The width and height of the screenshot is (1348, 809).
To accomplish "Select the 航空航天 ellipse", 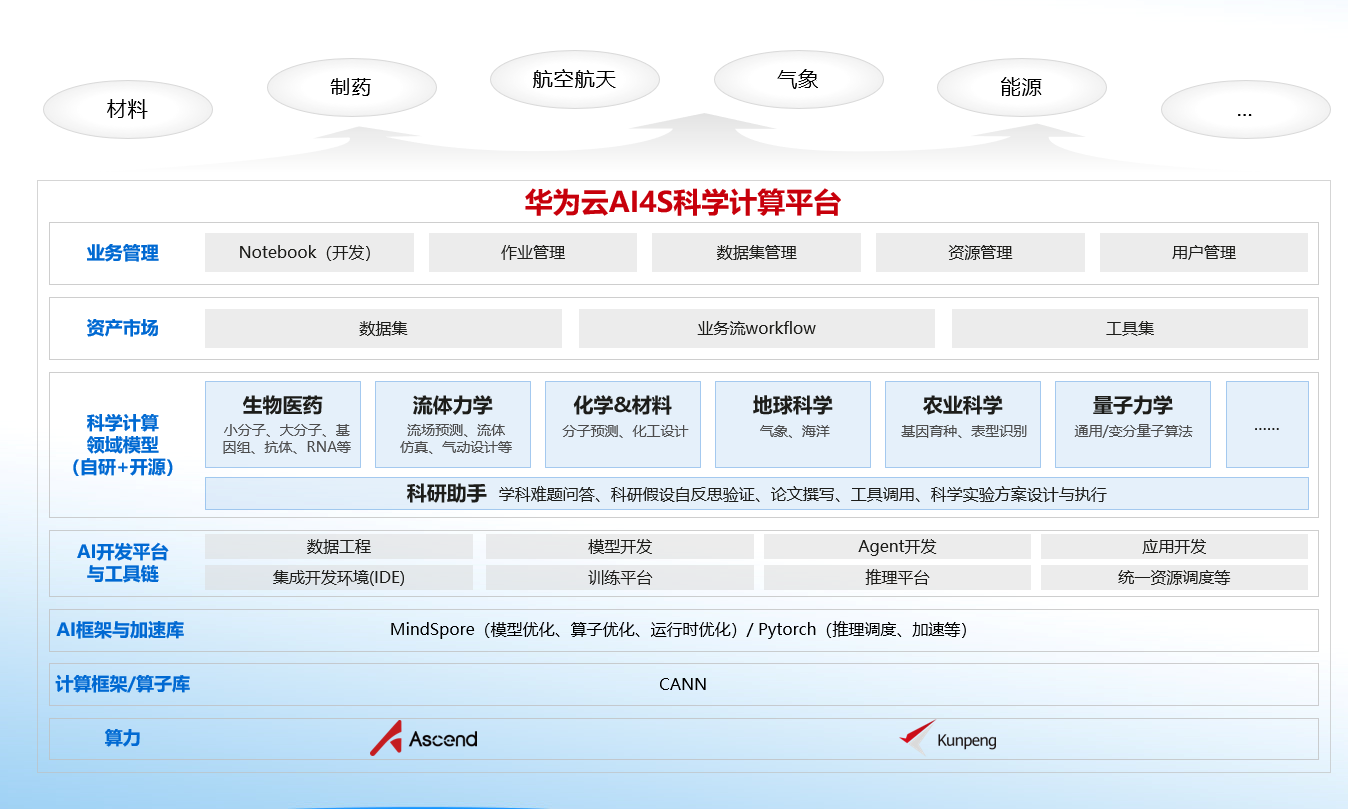I will [575, 79].
